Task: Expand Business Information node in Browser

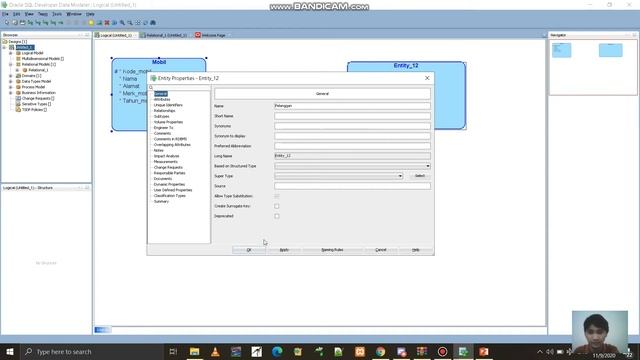Action: click(x=11, y=93)
